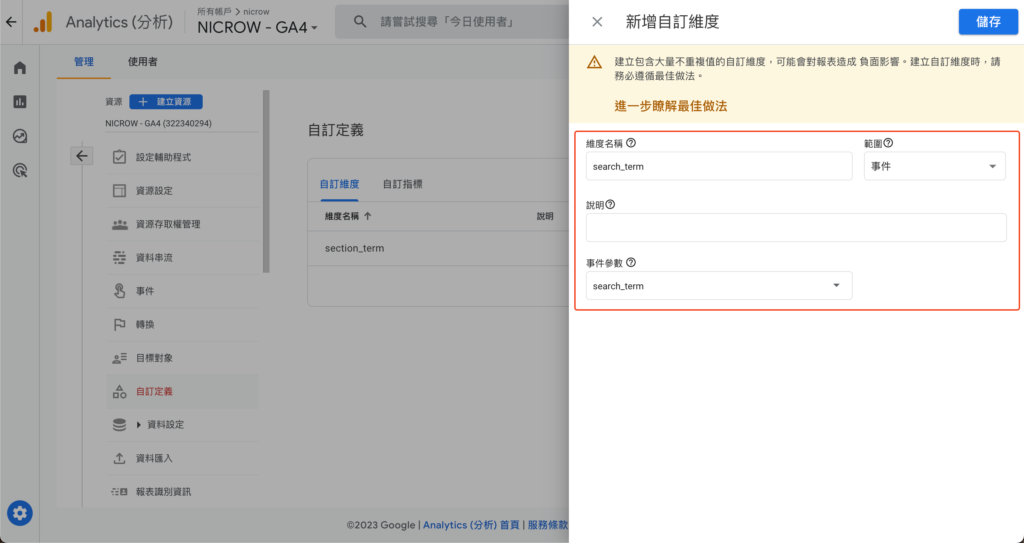Expand the 資料設定 submenu triangle
Viewport: 1024px width, 543px height.
pos(138,425)
